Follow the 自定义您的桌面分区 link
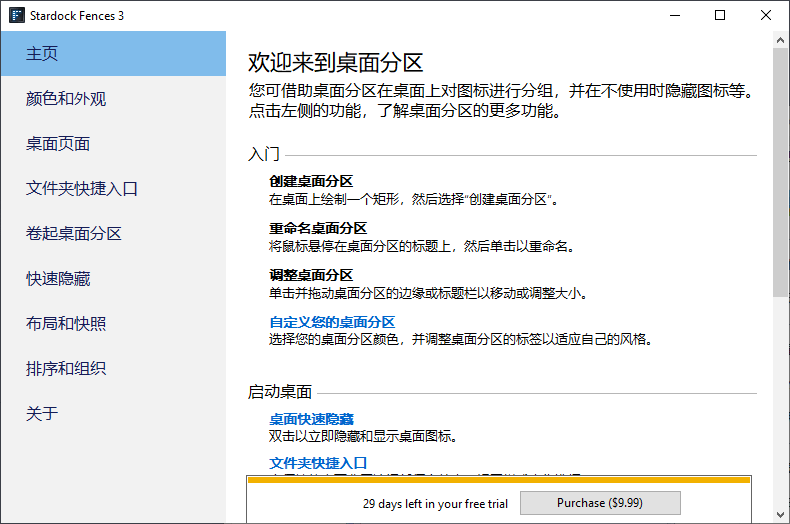 (332, 322)
